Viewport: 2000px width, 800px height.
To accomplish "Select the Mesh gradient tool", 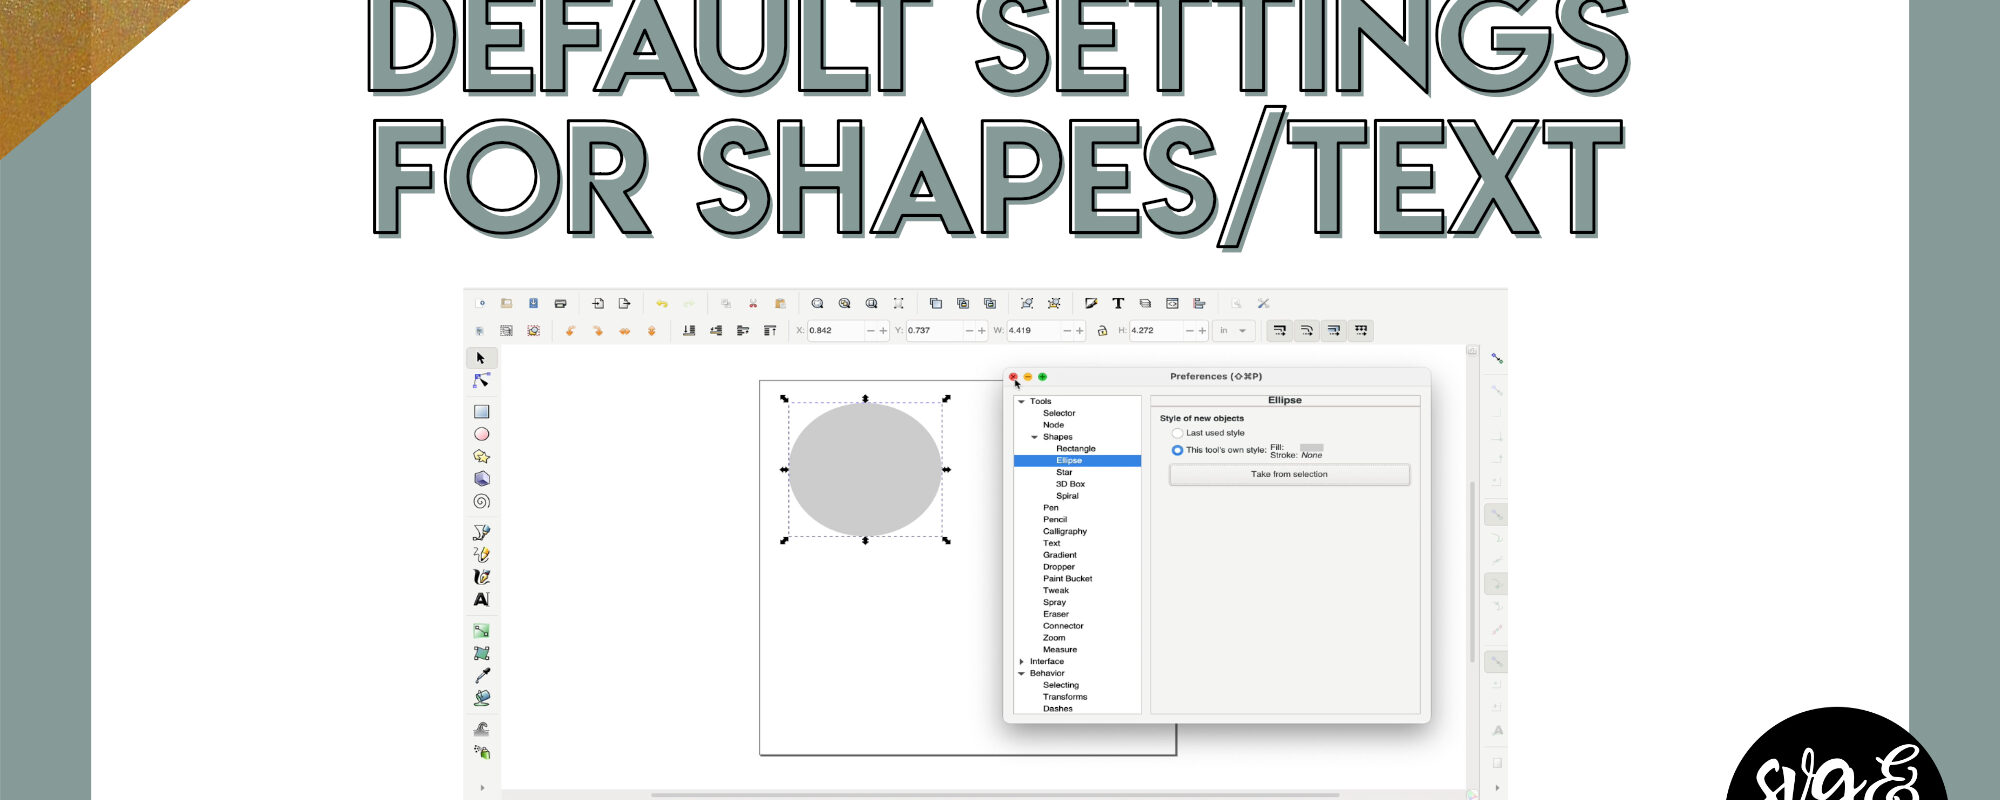I will click(481, 653).
